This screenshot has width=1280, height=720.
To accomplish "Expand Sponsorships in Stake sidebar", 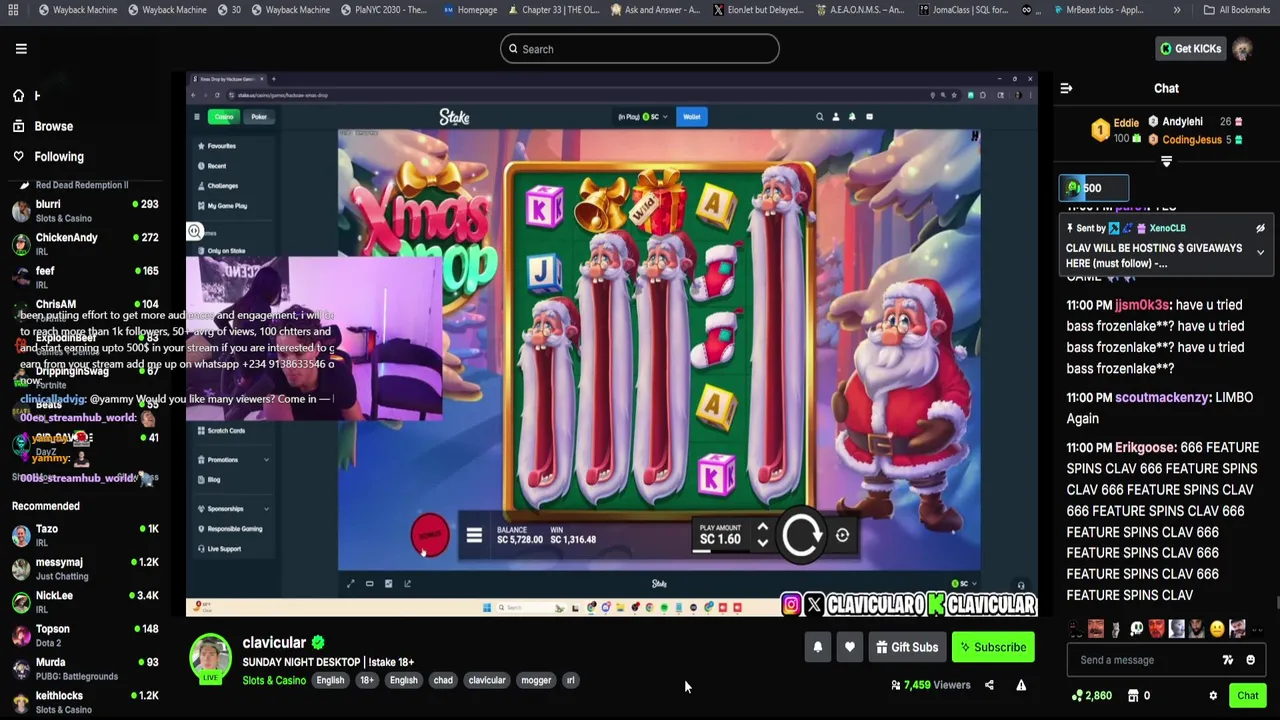I will pos(233,508).
